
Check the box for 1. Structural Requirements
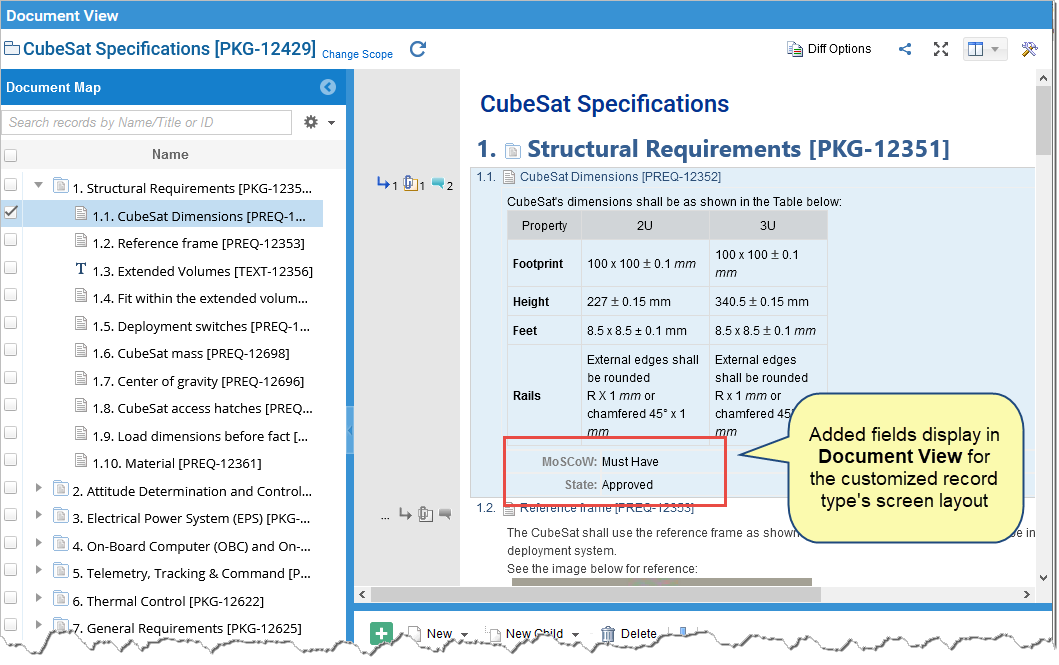(10, 184)
